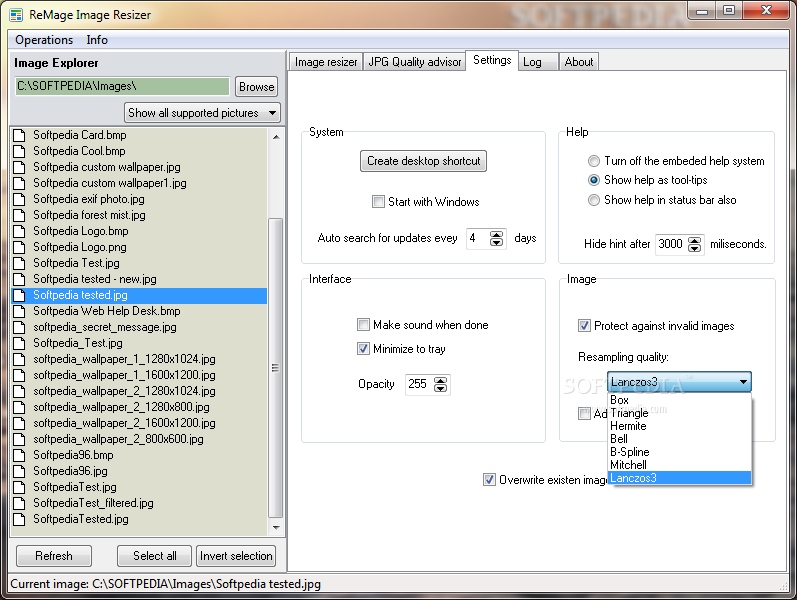Adjust the Opacity spinner arrows

pos(441,384)
